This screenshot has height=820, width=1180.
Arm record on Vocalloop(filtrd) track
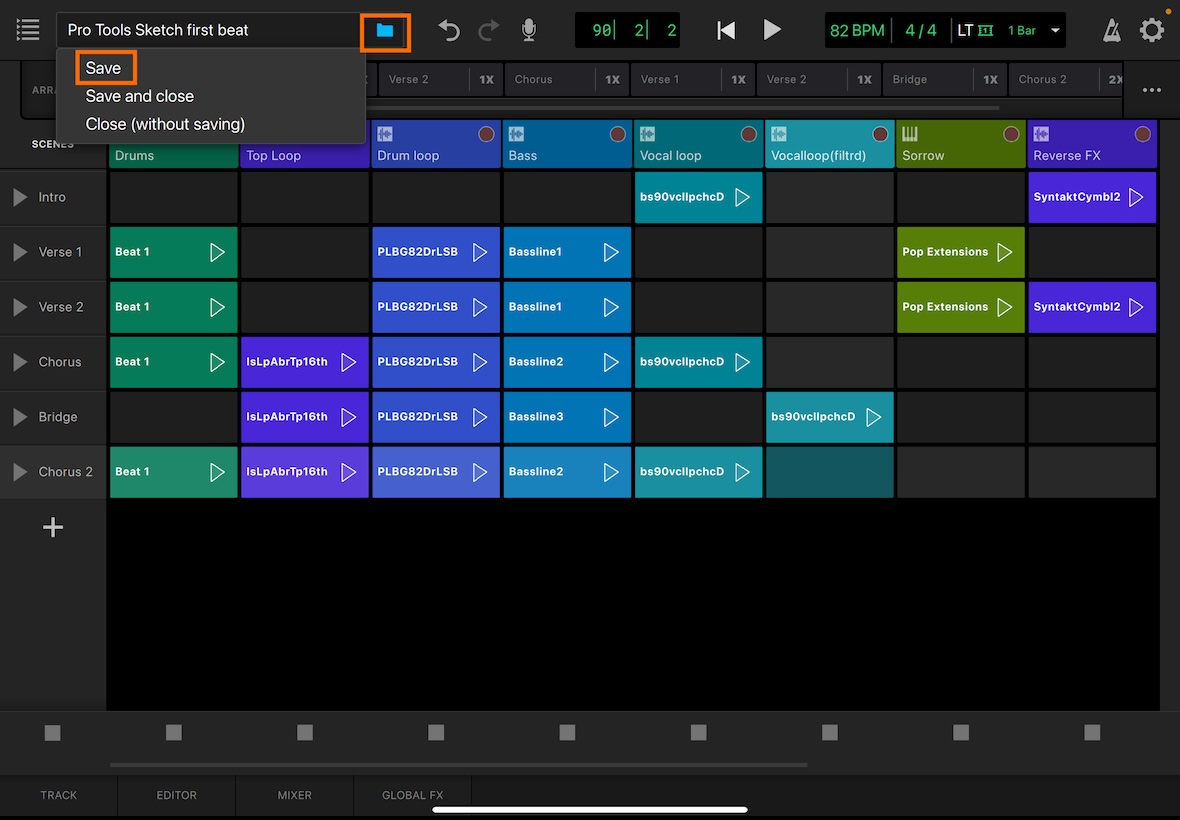[x=880, y=134]
